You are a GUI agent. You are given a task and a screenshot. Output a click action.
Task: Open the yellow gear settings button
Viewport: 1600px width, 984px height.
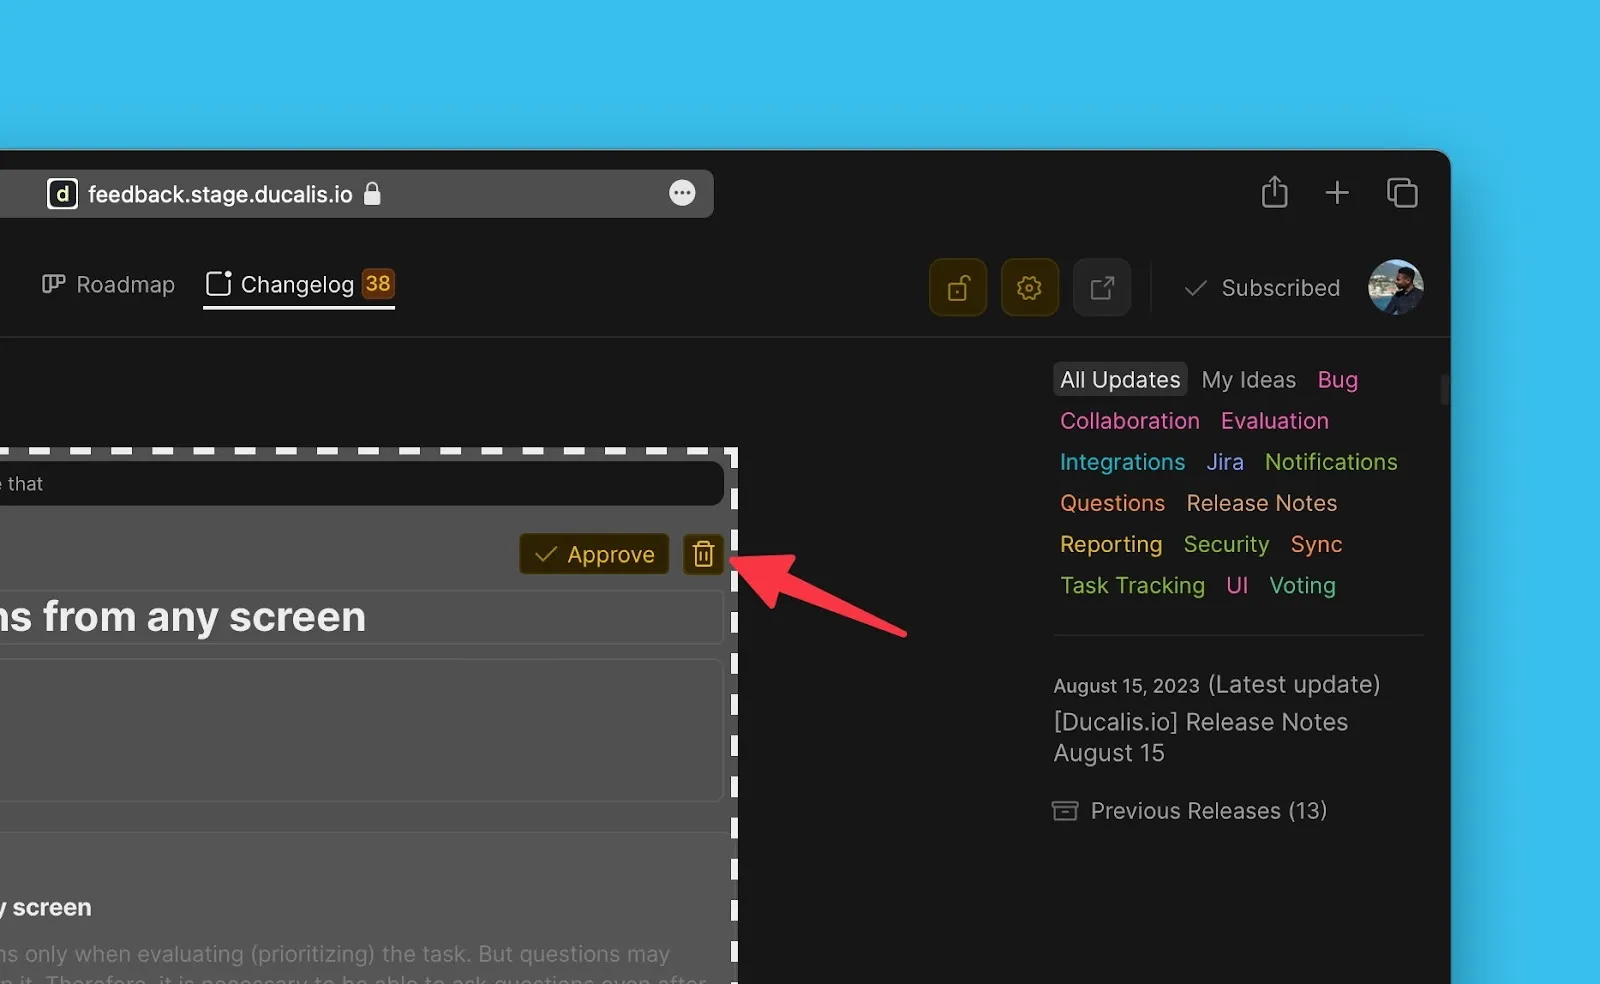click(x=1029, y=288)
